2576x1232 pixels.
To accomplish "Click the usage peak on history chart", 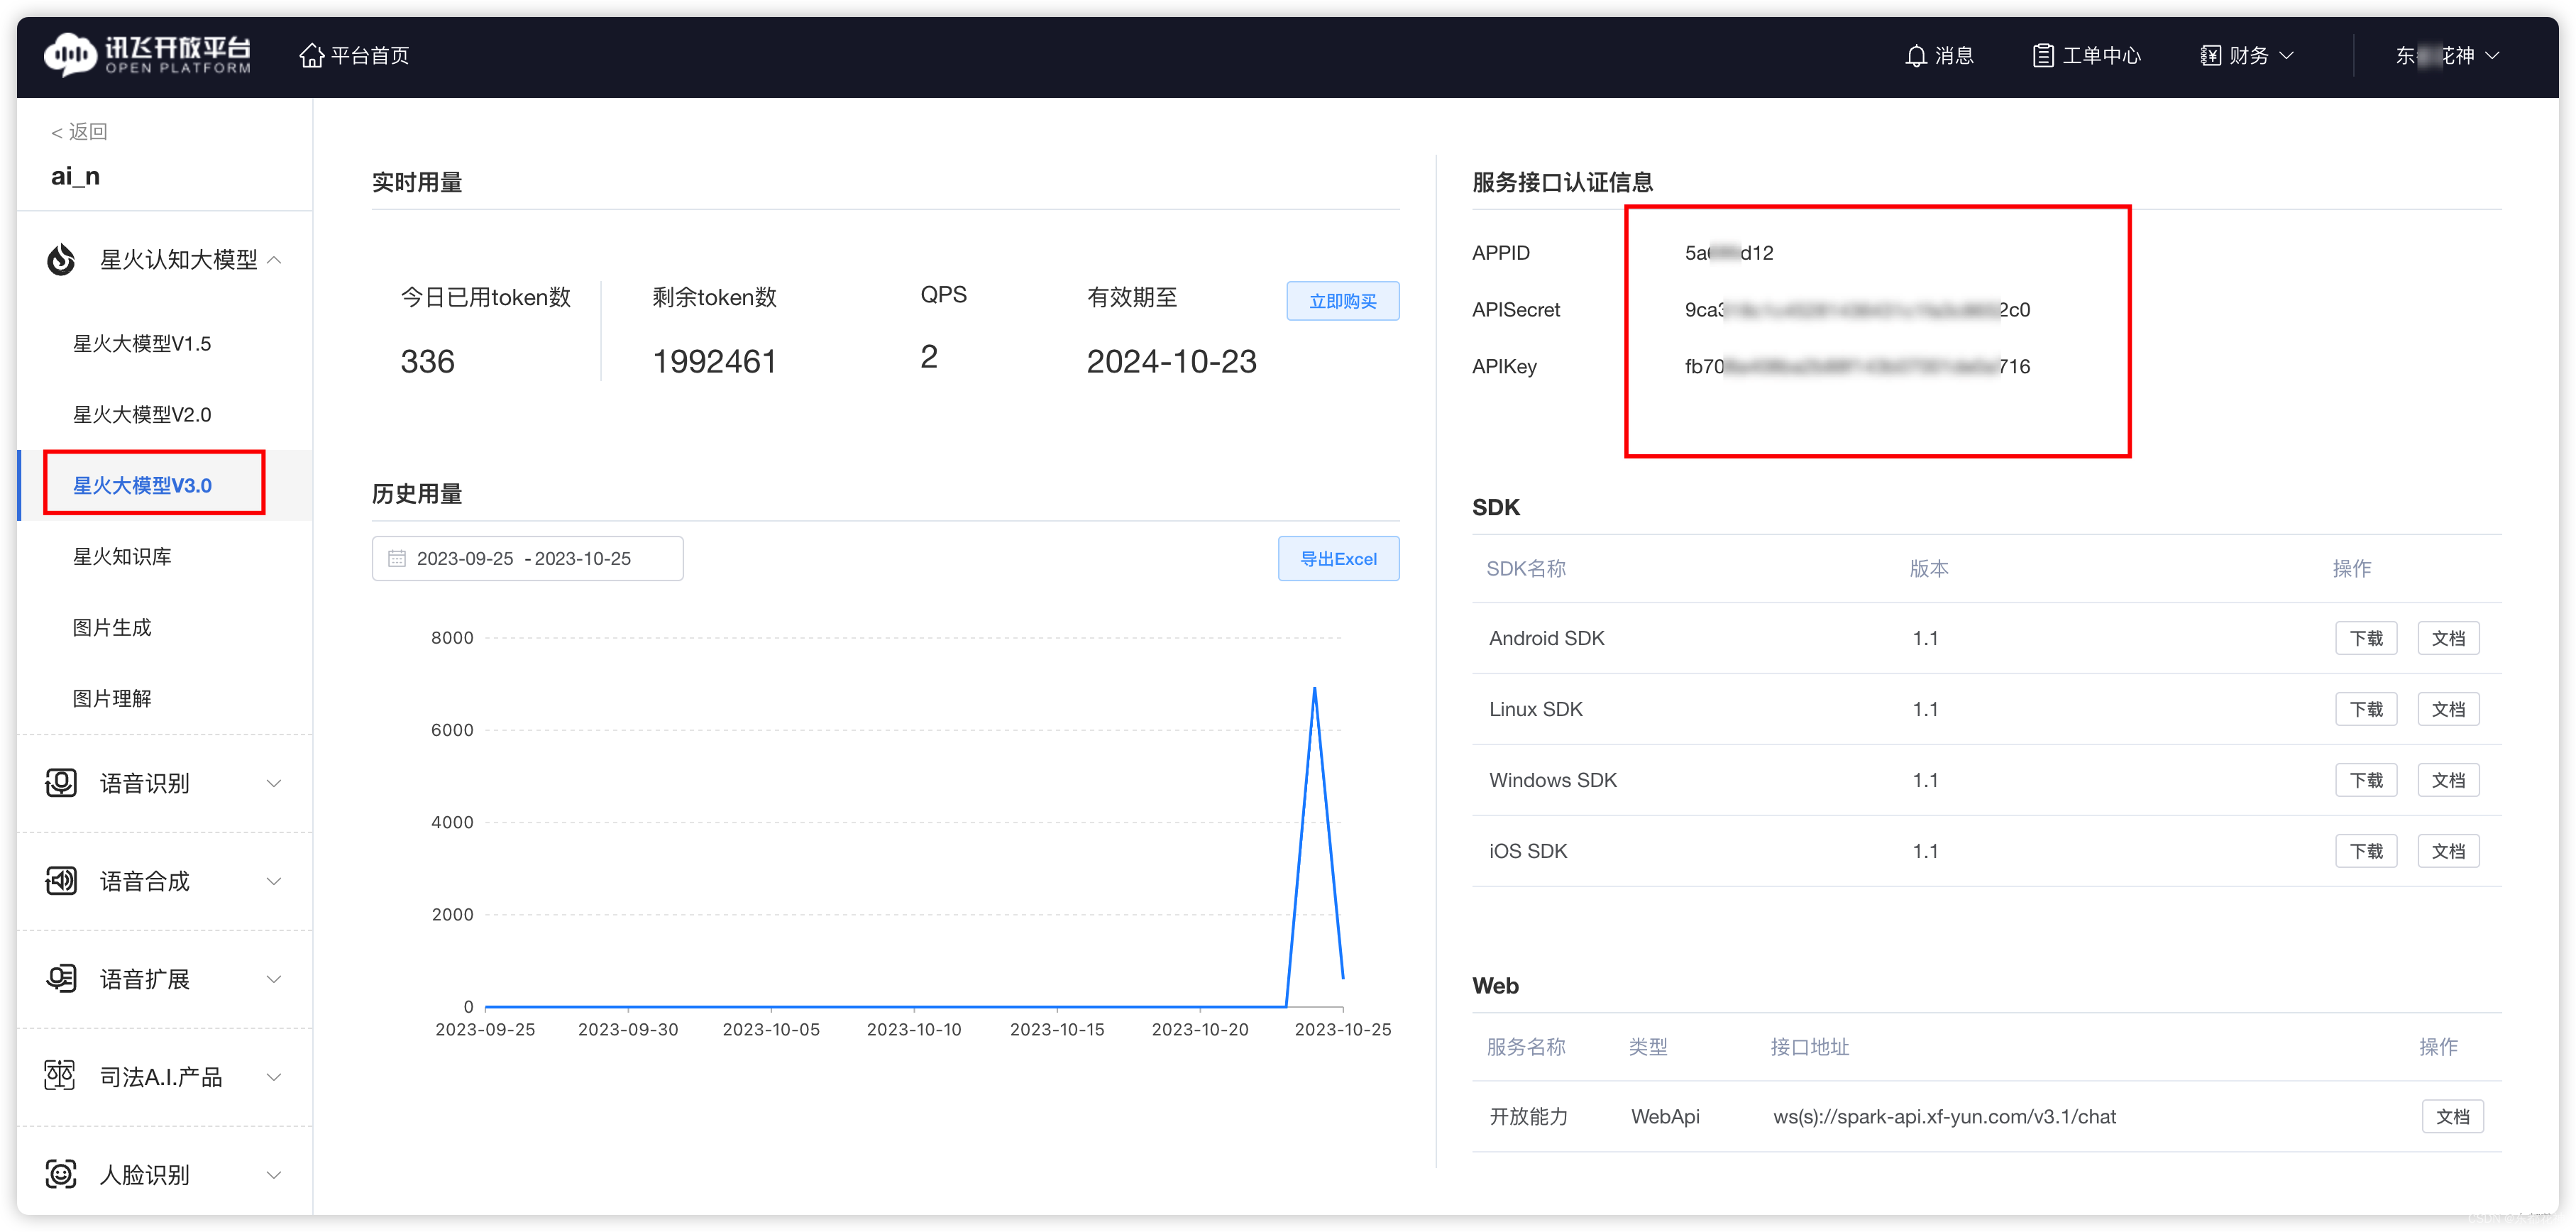I will click(1314, 689).
